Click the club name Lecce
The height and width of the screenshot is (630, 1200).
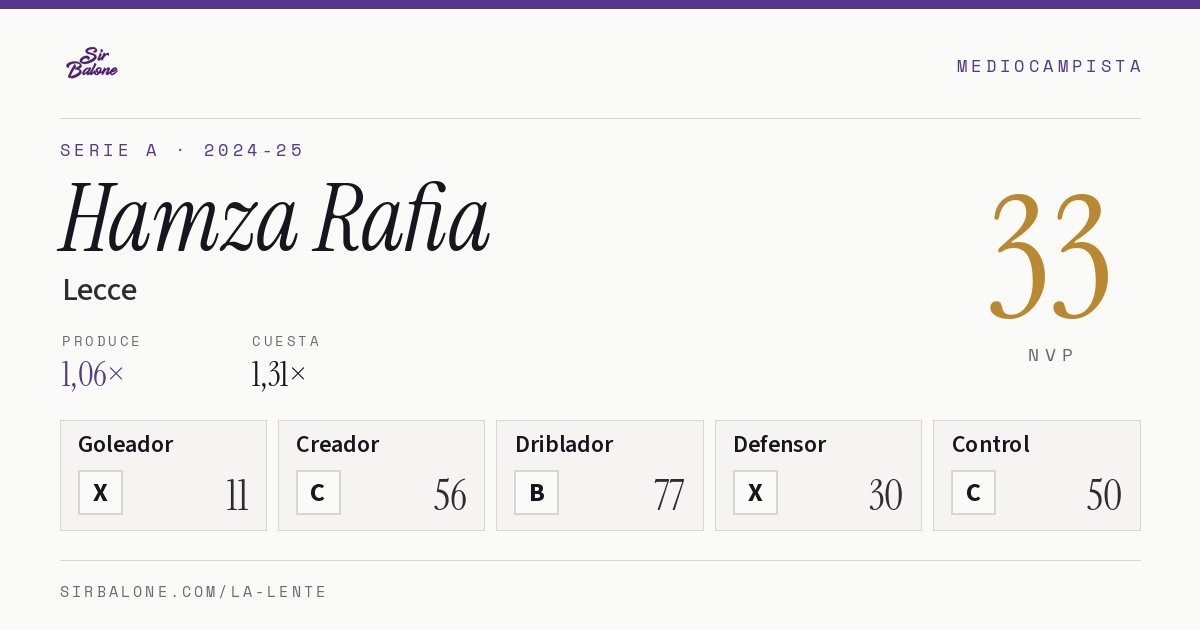(x=99, y=290)
